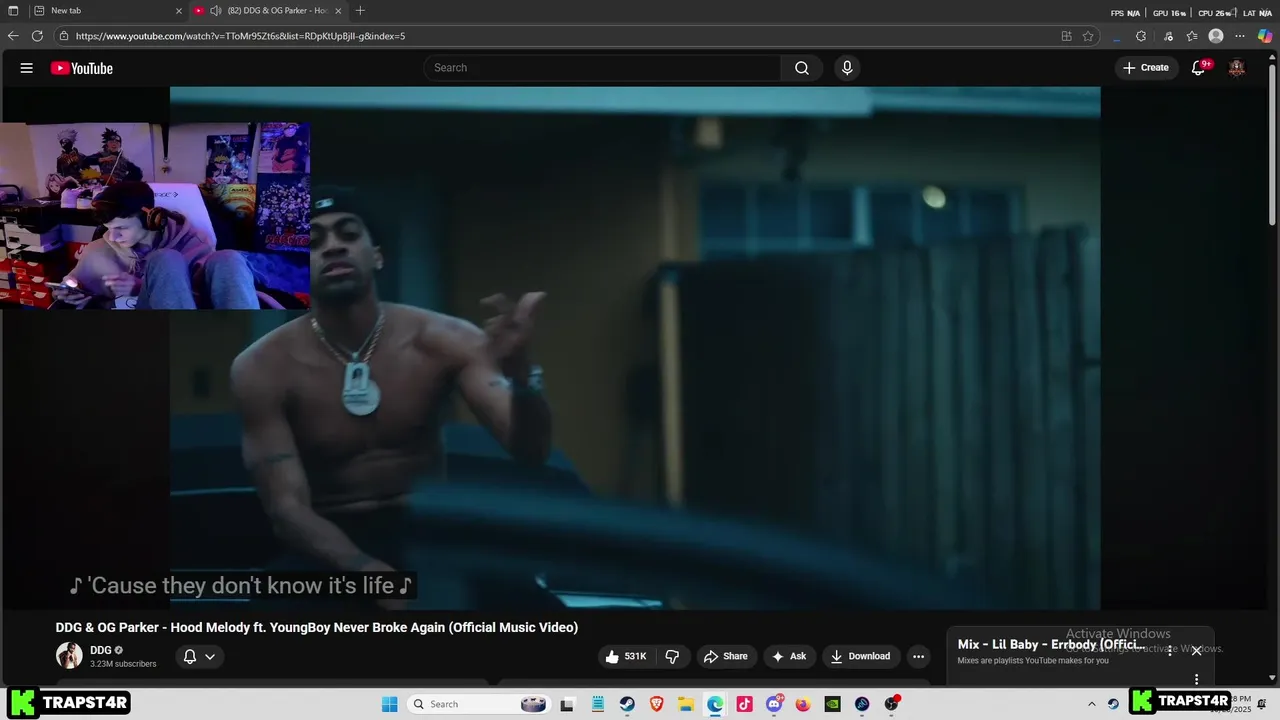This screenshot has height=720, width=1280.
Task: Go to the YouTube home logo
Action: pyautogui.click(x=82, y=68)
